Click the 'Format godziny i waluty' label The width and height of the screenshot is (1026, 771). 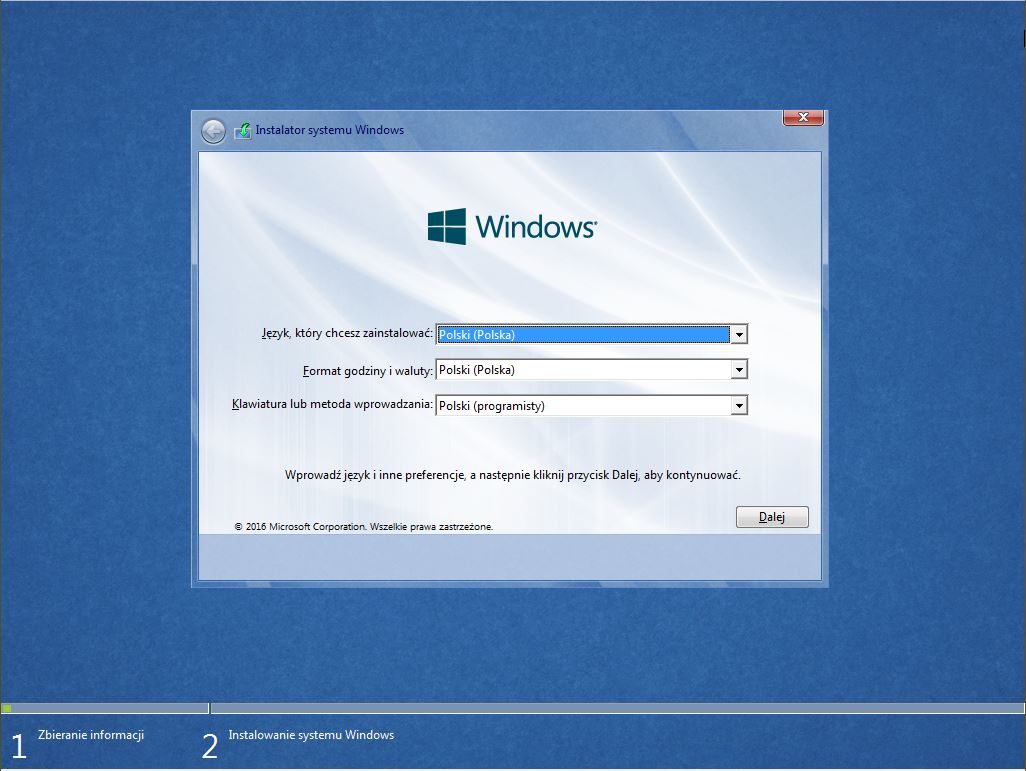pyautogui.click(x=367, y=370)
